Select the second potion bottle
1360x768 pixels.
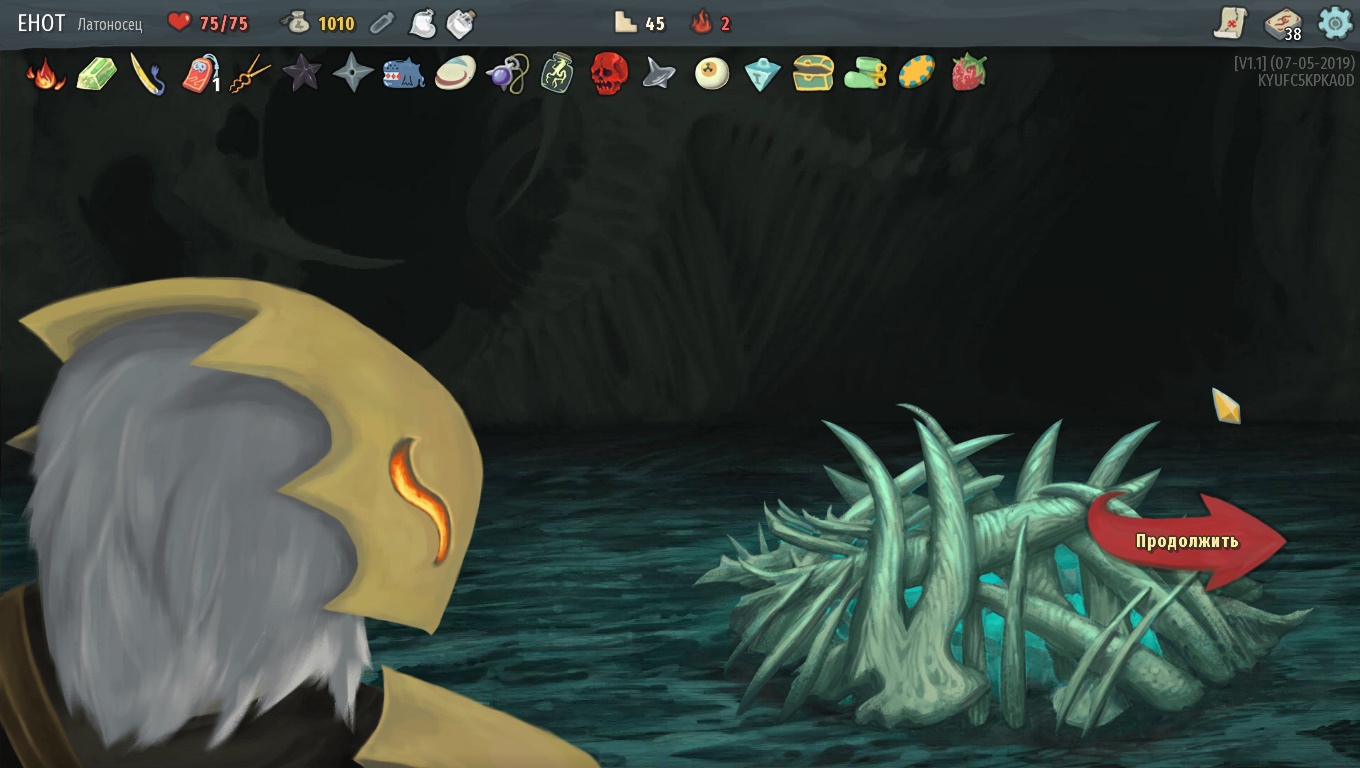coord(424,23)
